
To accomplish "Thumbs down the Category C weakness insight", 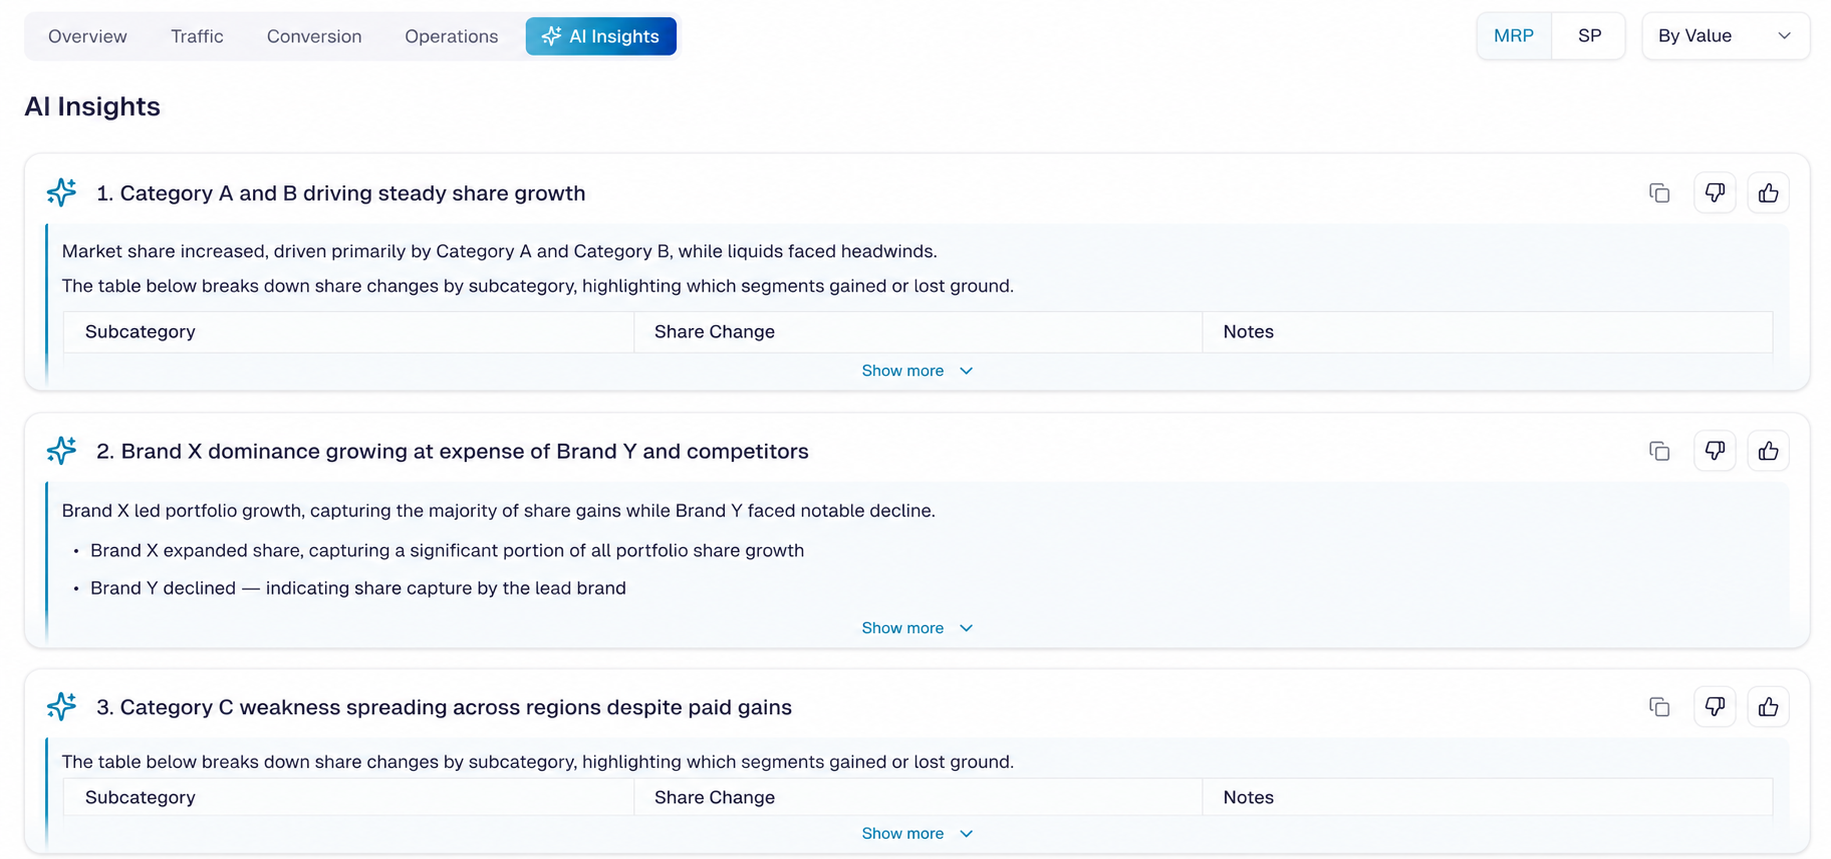I will [x=1714, y=707].
